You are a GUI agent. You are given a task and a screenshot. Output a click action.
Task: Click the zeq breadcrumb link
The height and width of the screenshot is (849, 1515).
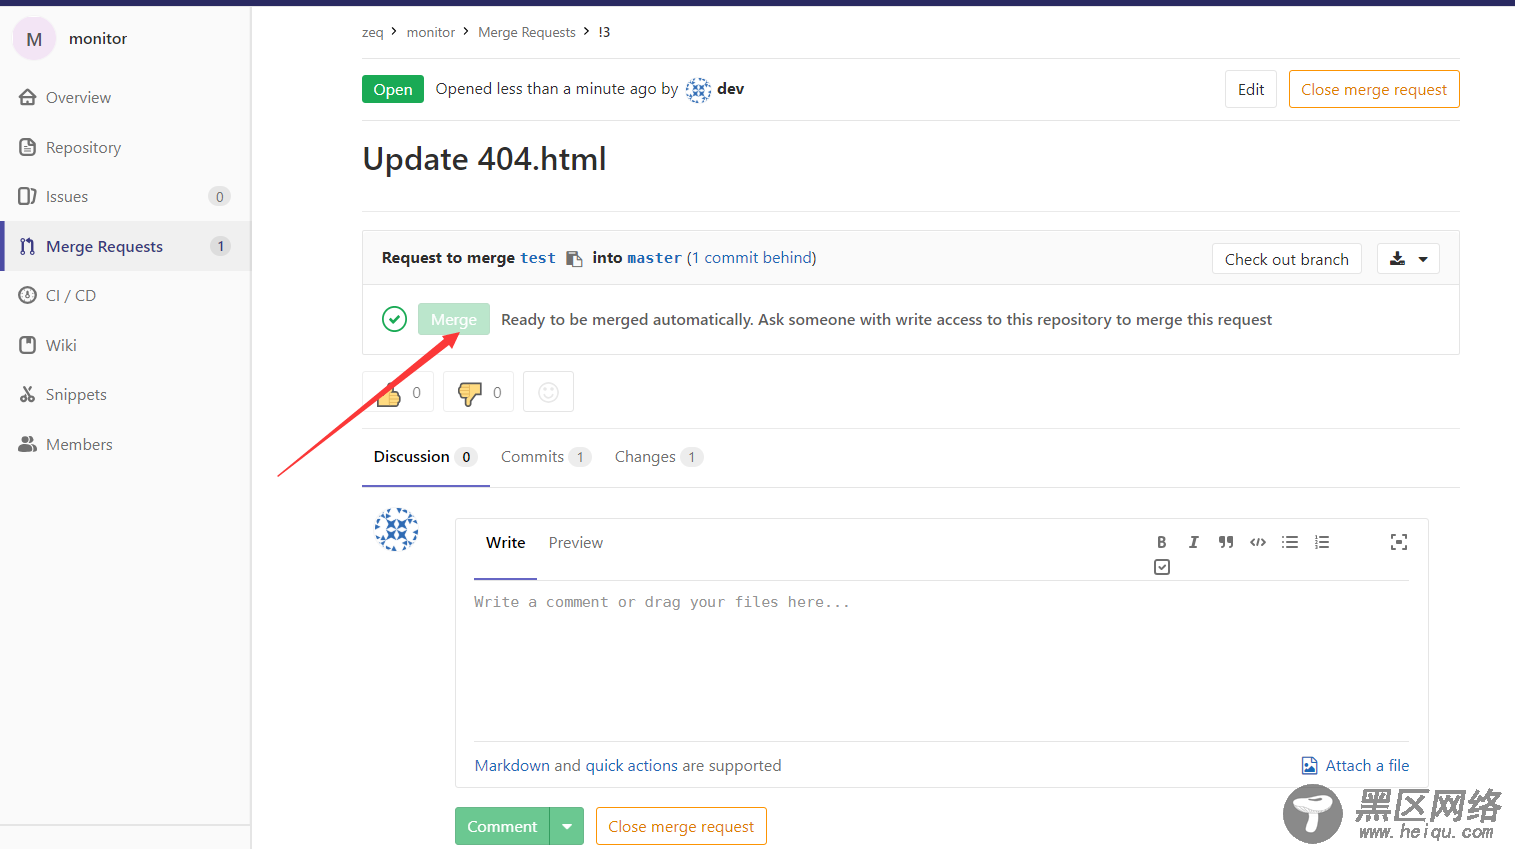pyautogui.click(x=372, y=32)
